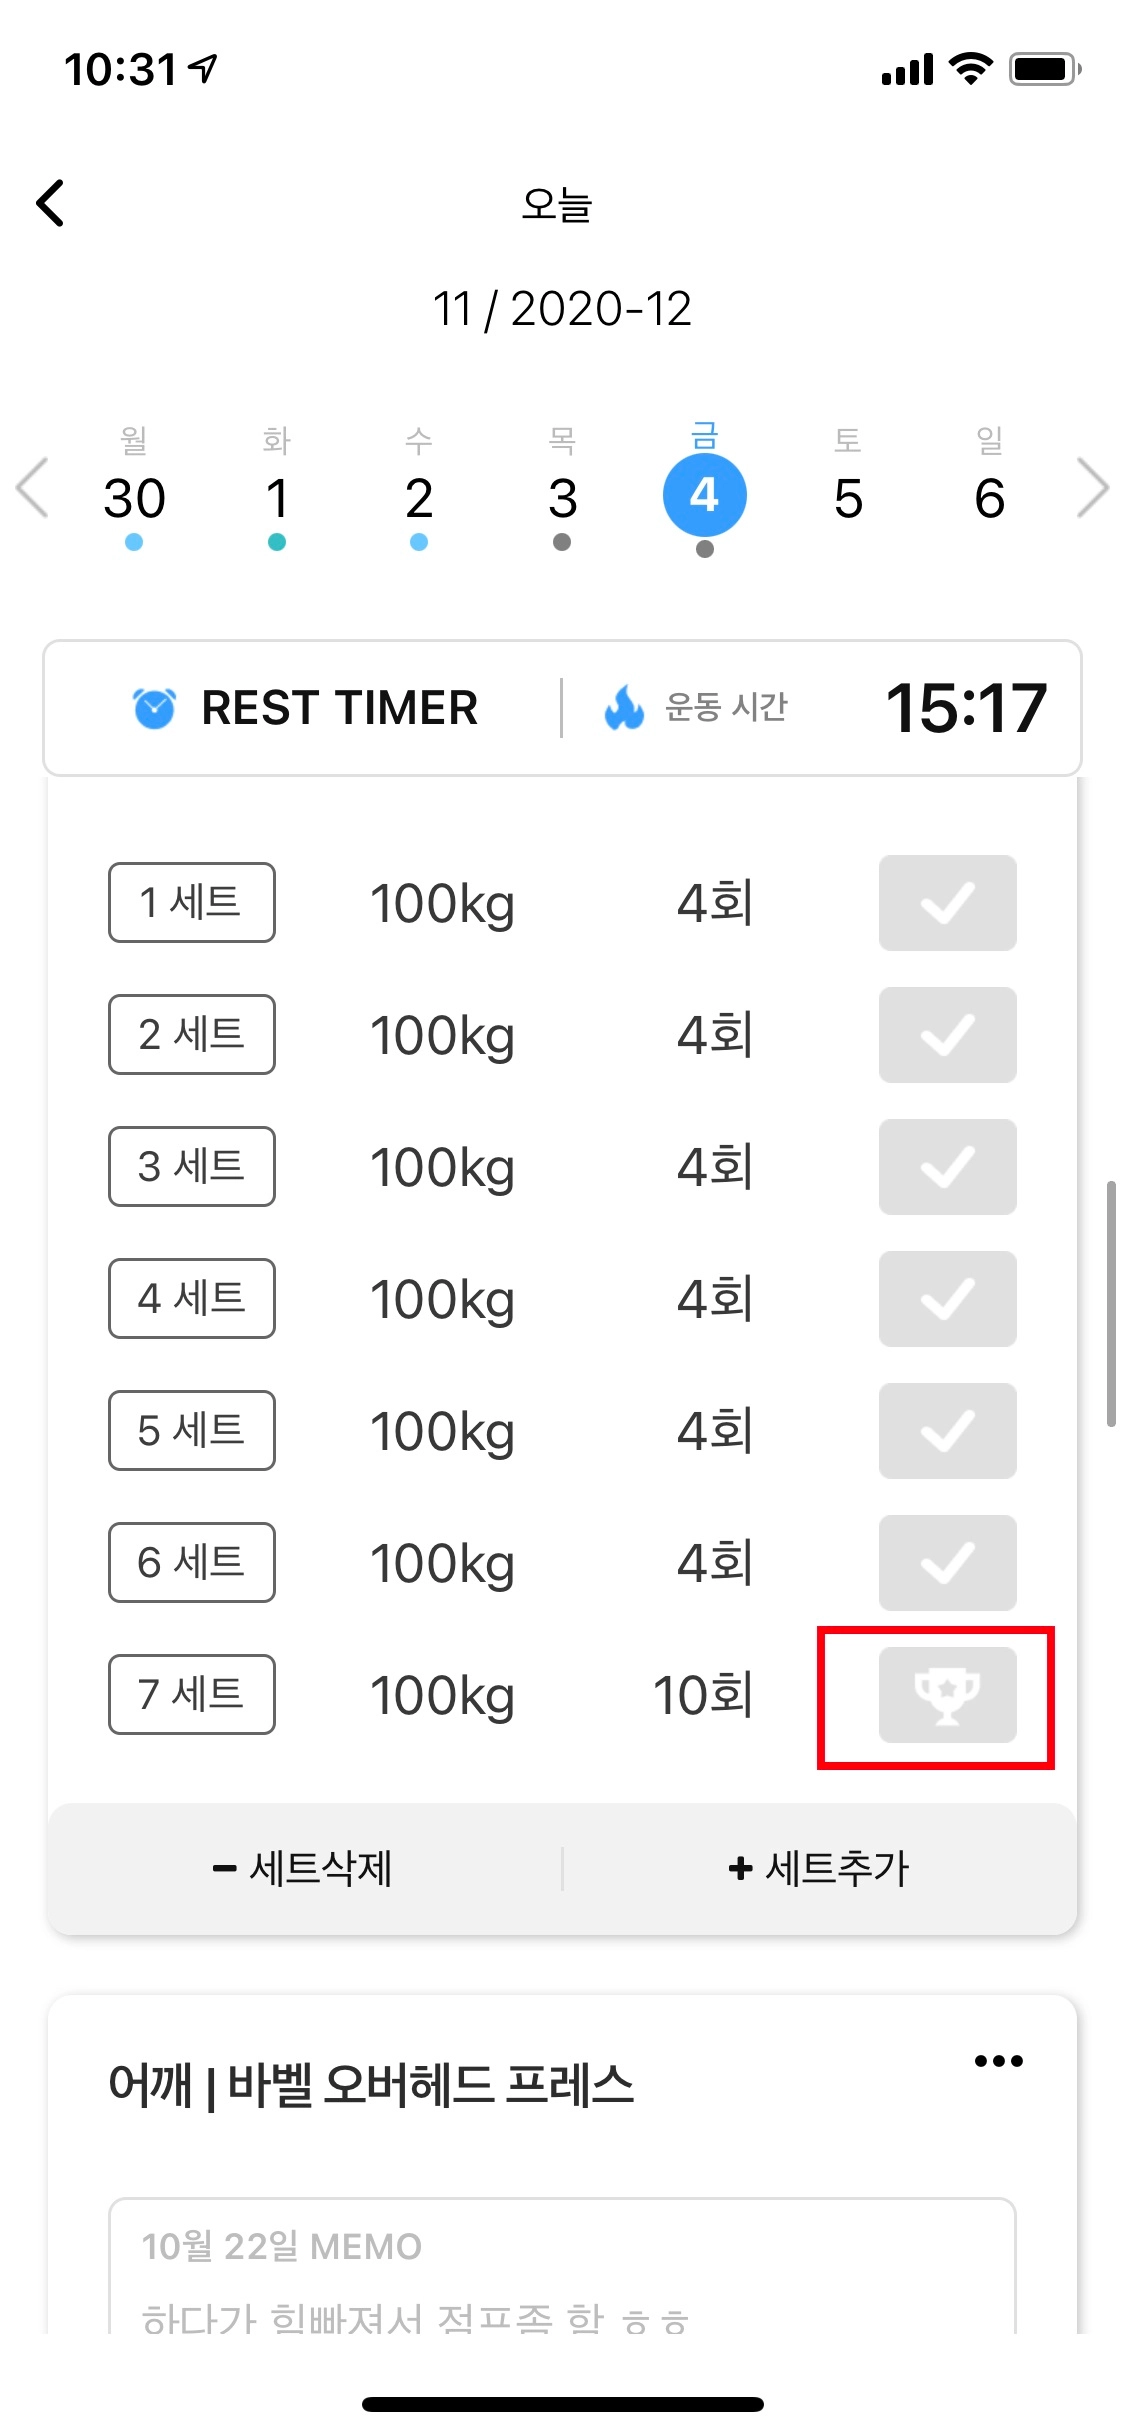This screenshot has height=2436, width=1125.
Task: Tap the back arrow icon
Action: (x=51, y=204)
